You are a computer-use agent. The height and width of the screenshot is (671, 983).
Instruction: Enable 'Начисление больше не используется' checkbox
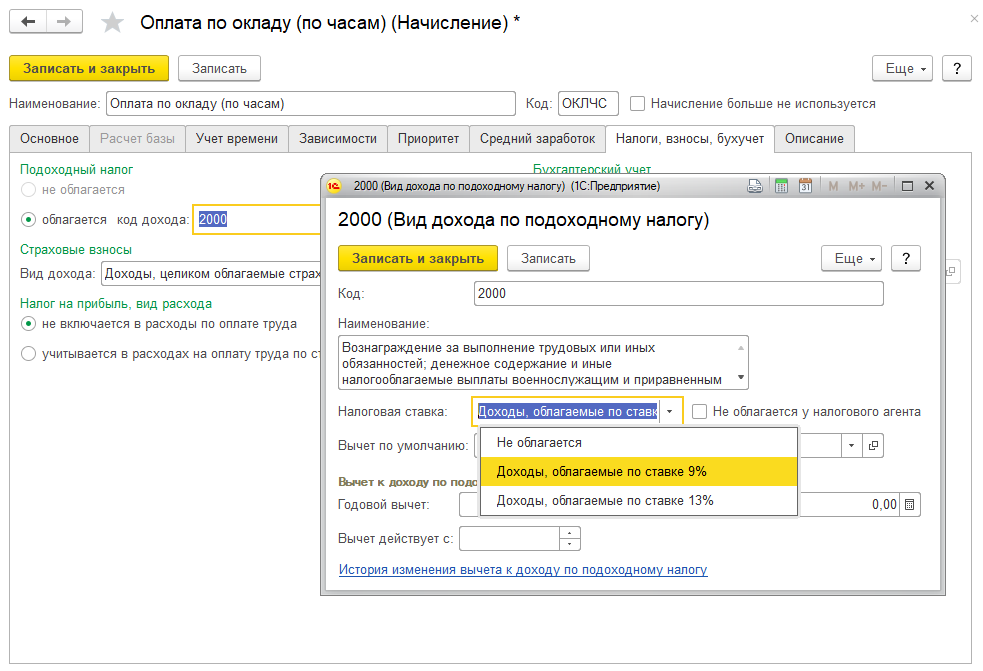(637, 104)
